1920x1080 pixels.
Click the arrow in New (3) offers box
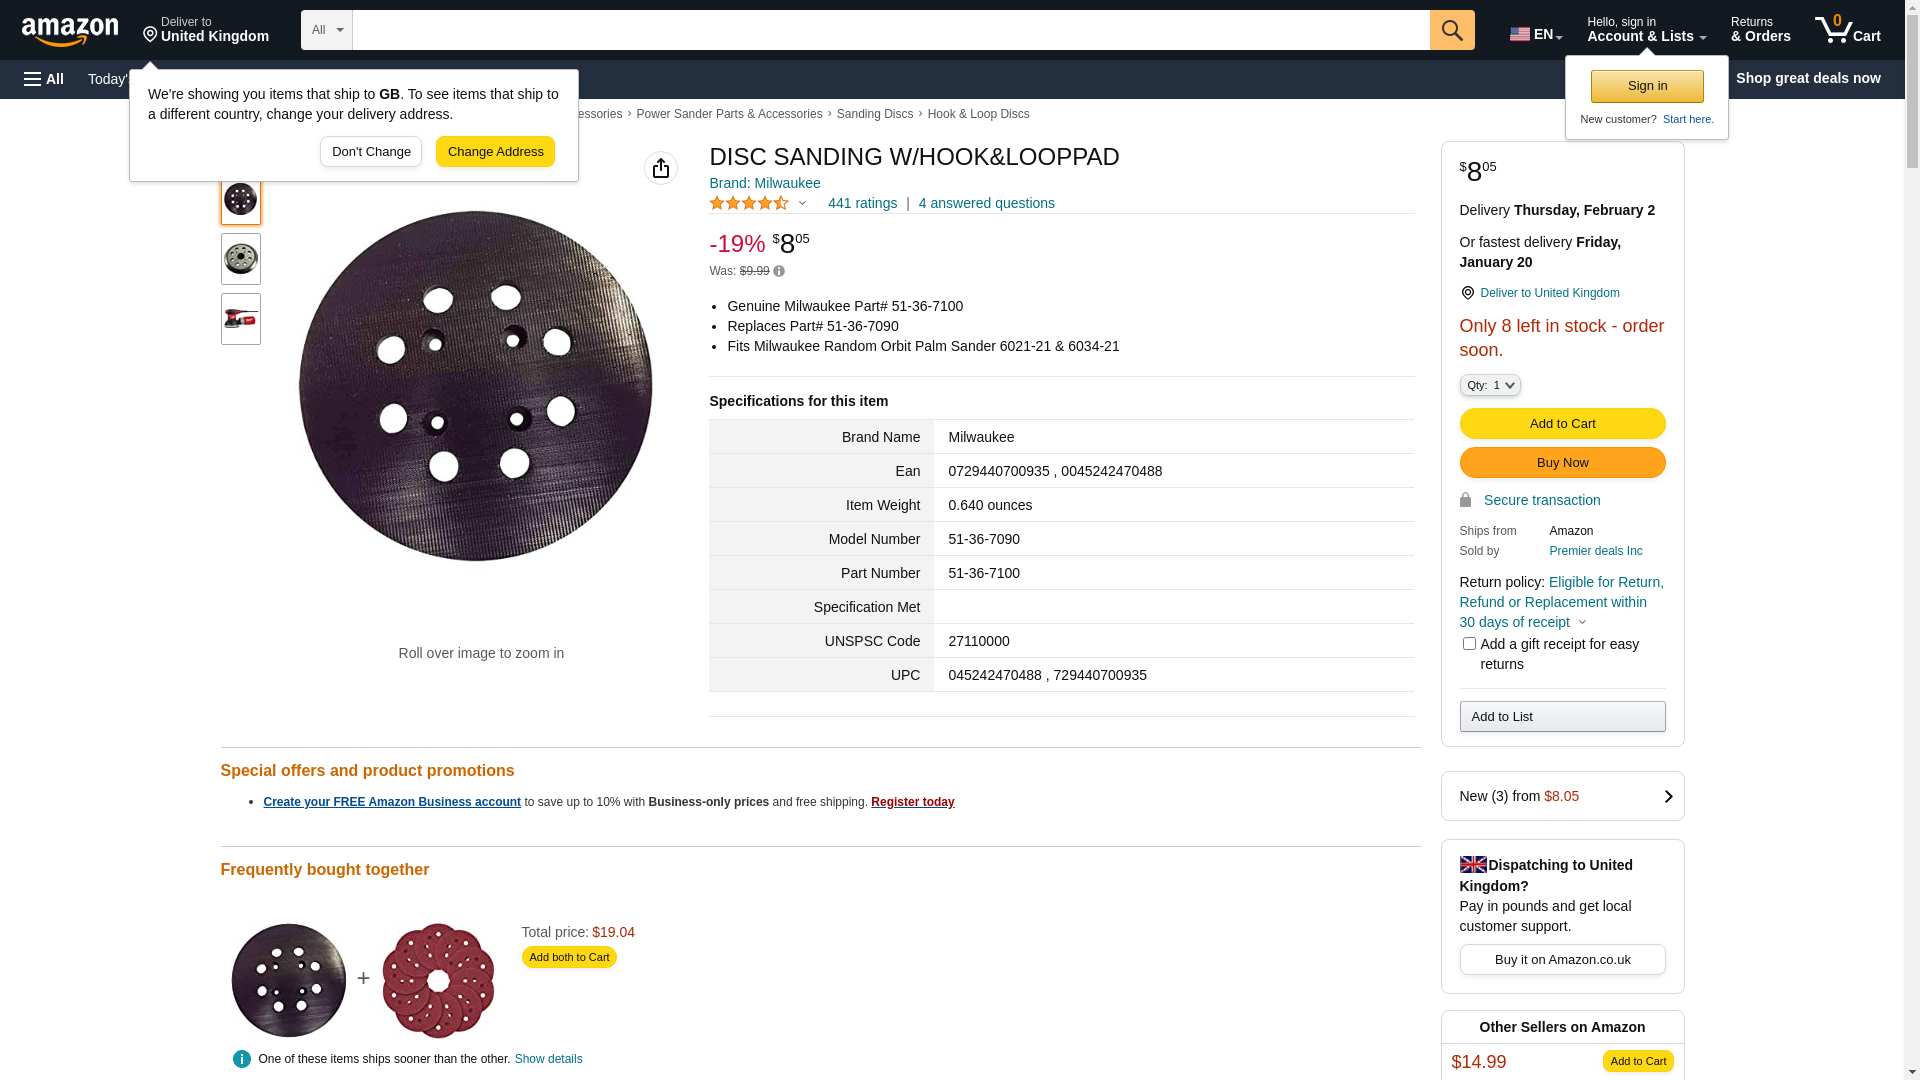pyautogui.click(x=1667, y=796)
